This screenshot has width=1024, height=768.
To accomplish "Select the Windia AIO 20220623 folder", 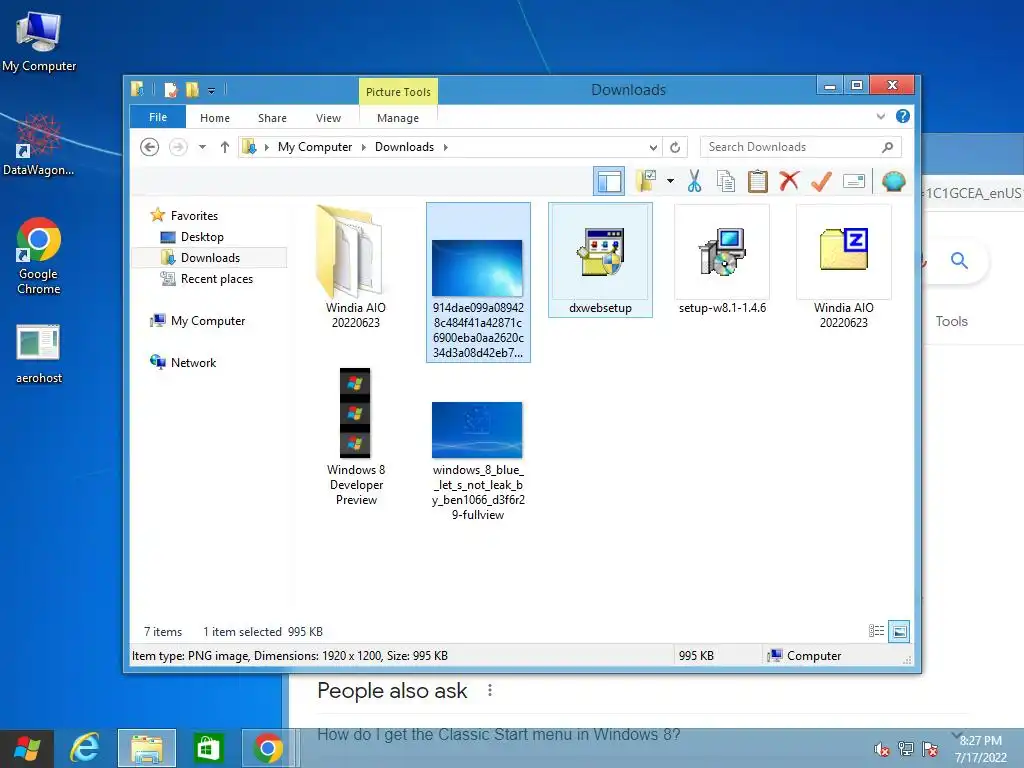I will [356, 267].
